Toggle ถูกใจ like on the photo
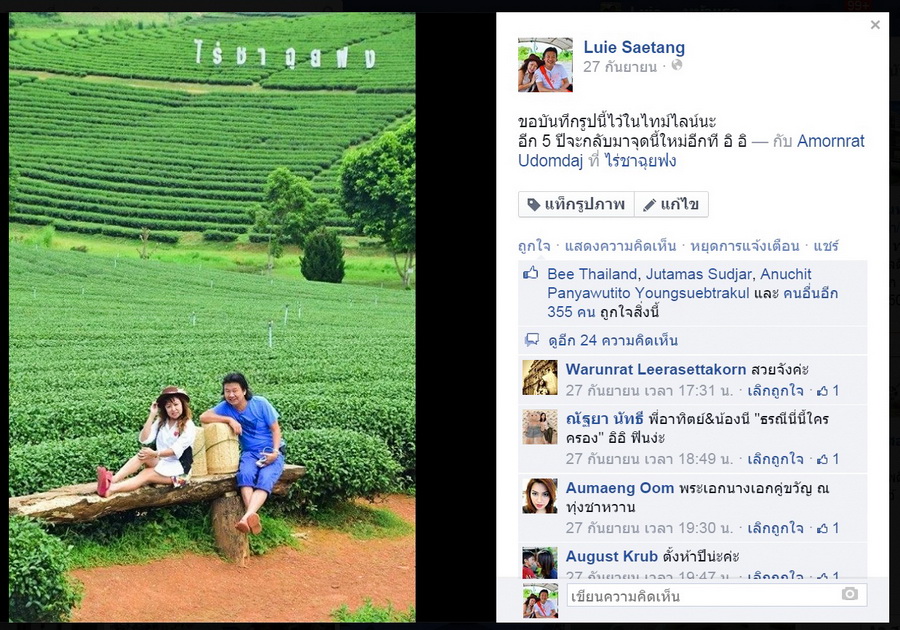 (x=534, y=246)
